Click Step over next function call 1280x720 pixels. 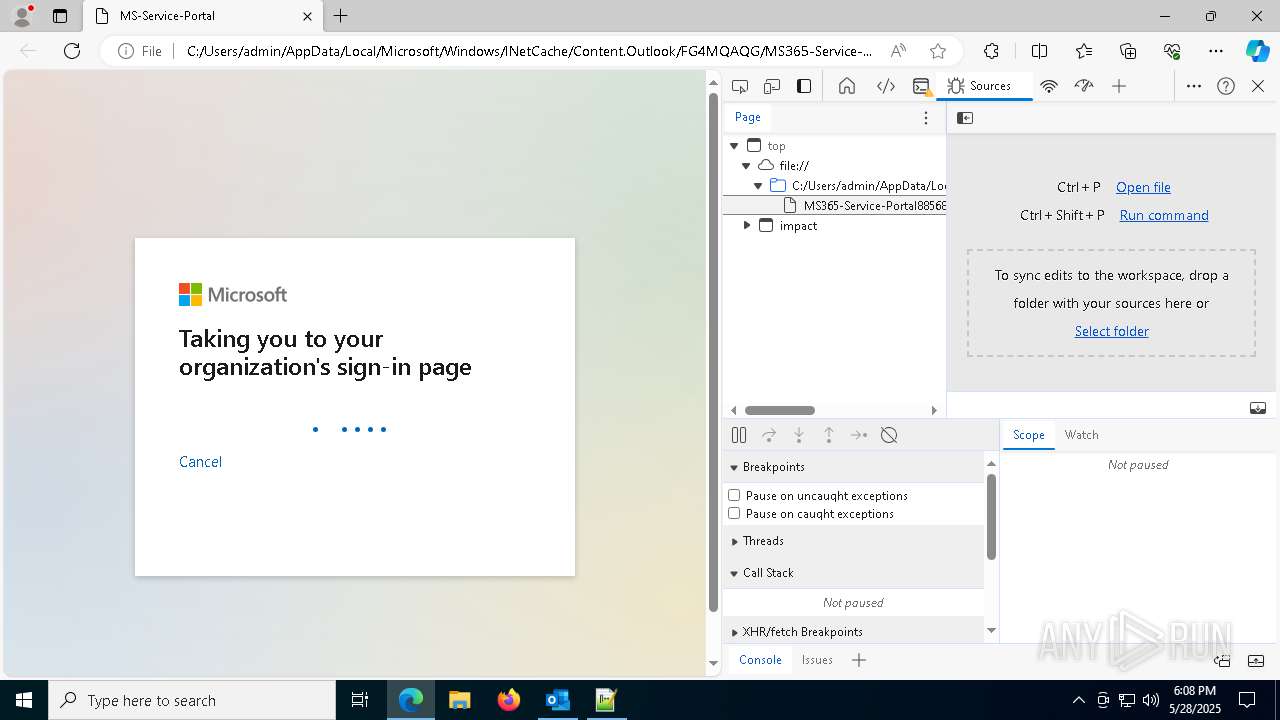(x=769, y=435)
